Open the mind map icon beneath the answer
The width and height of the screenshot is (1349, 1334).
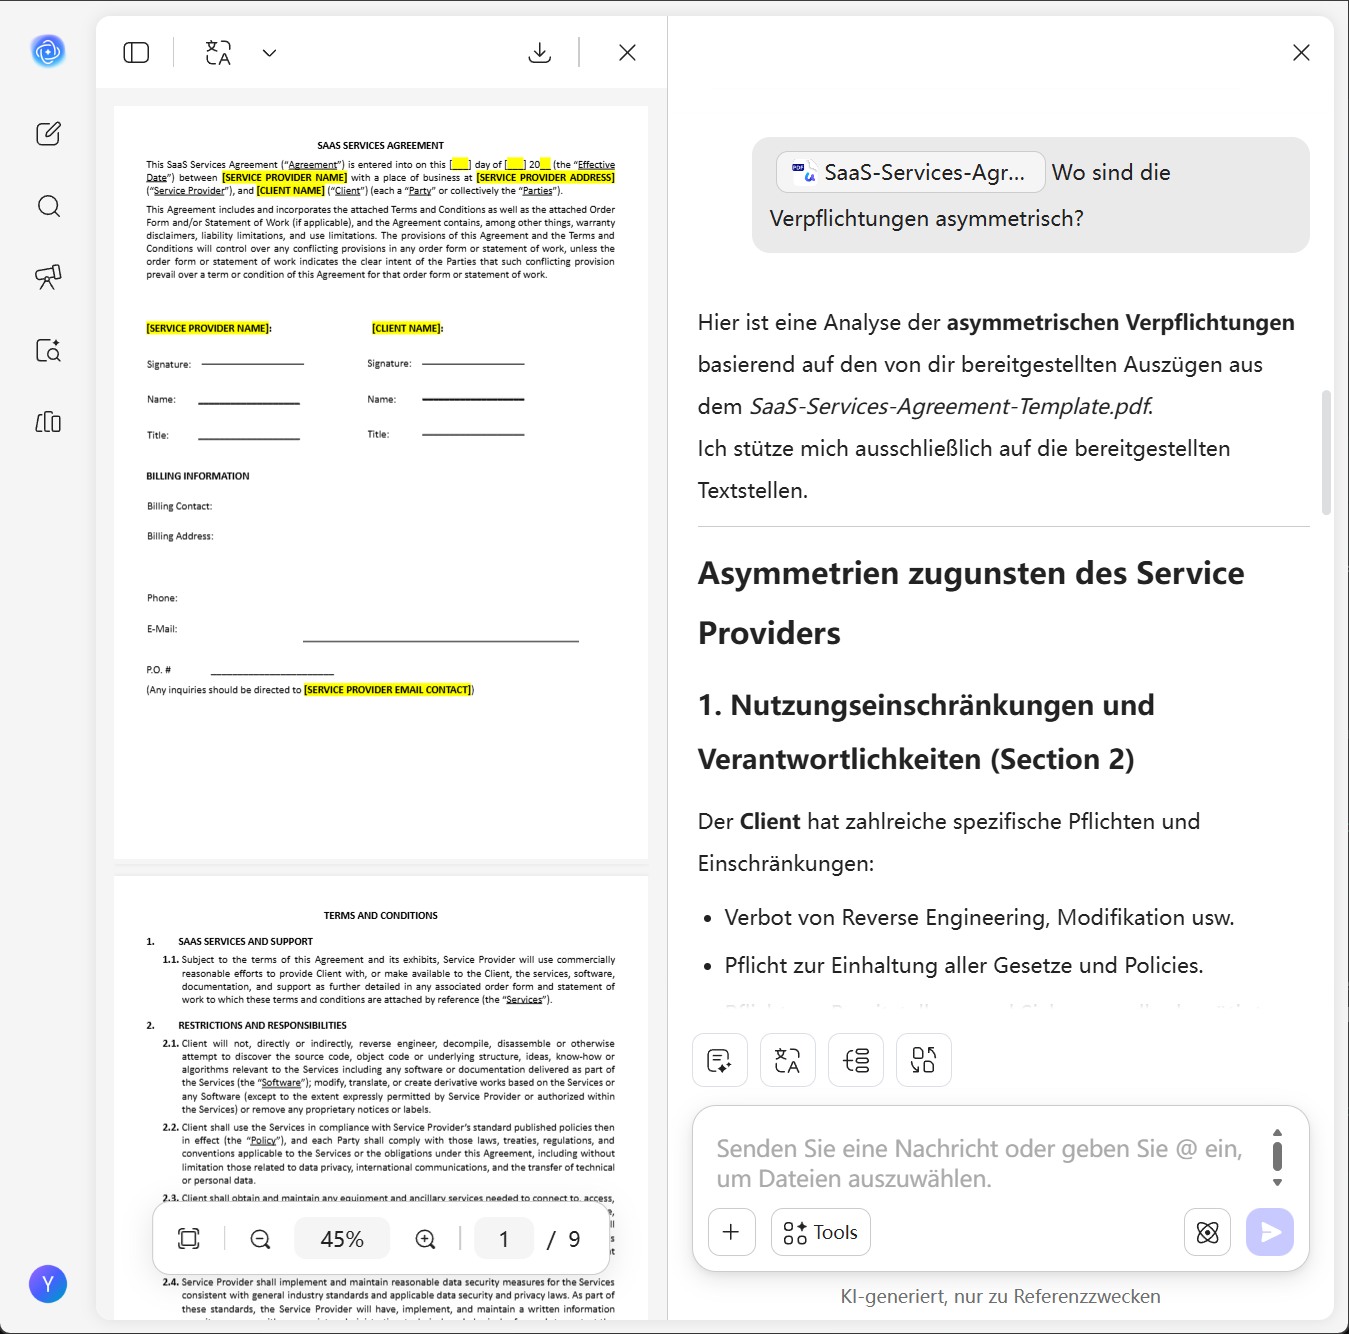[x=855, y=1060]
